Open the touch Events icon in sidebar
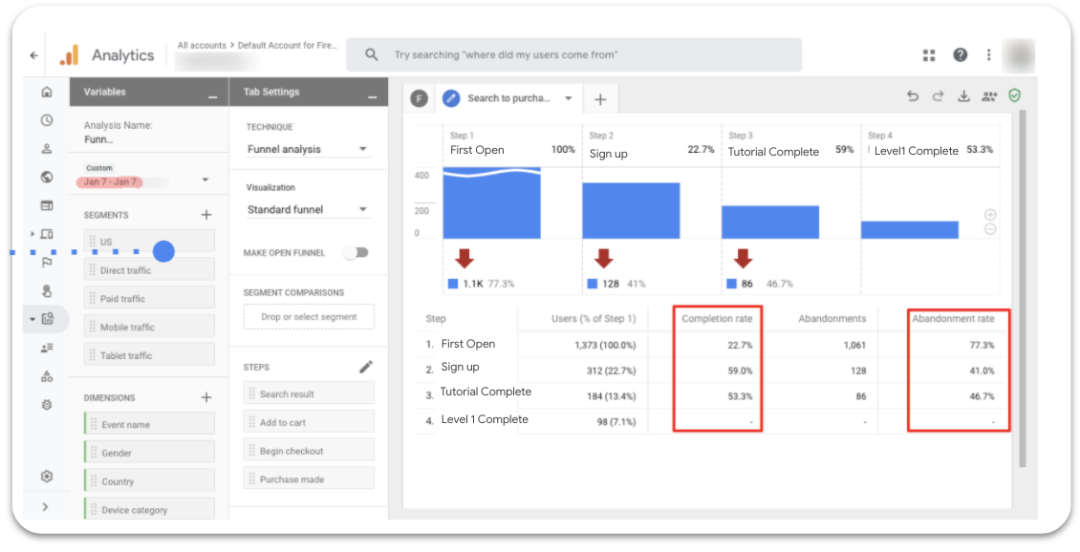This screenshot has height=552, width=1080. [x=47, y=291]
